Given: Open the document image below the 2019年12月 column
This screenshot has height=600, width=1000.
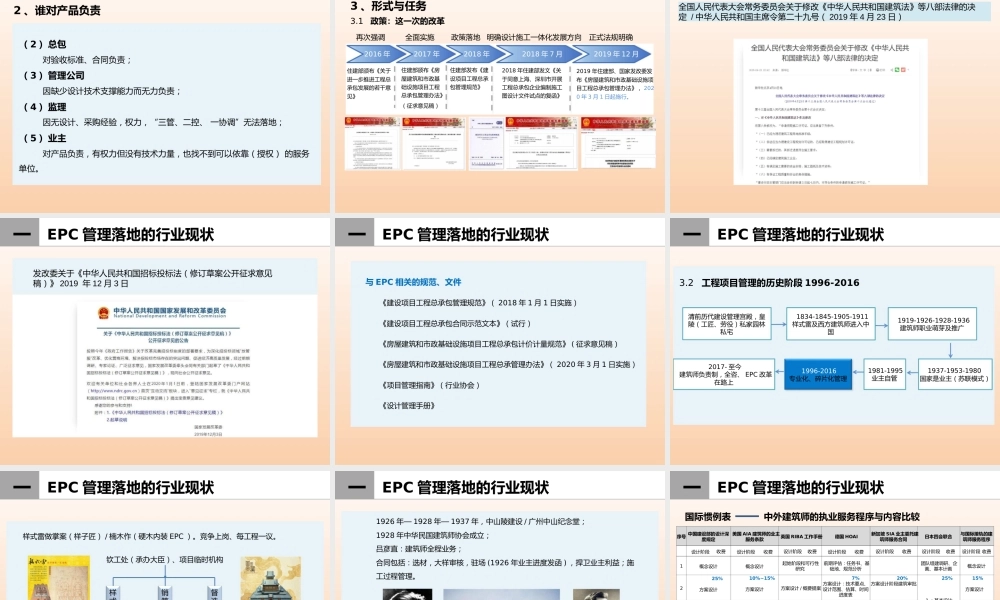Looking at the screenshot, I should pyautogui.click(x=618, y=143).
